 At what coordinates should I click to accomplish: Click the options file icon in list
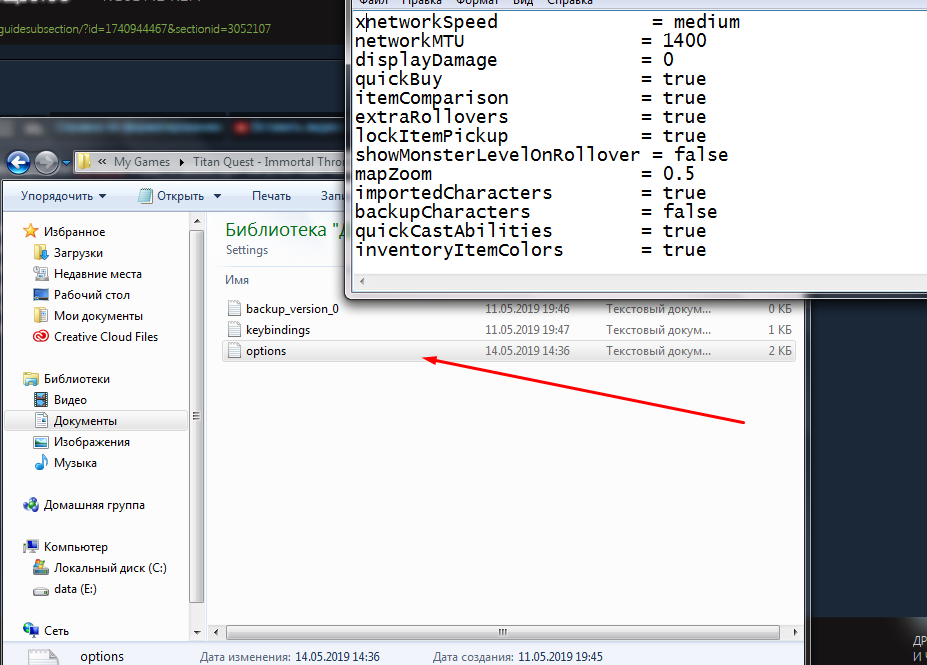tap(235, 351)
